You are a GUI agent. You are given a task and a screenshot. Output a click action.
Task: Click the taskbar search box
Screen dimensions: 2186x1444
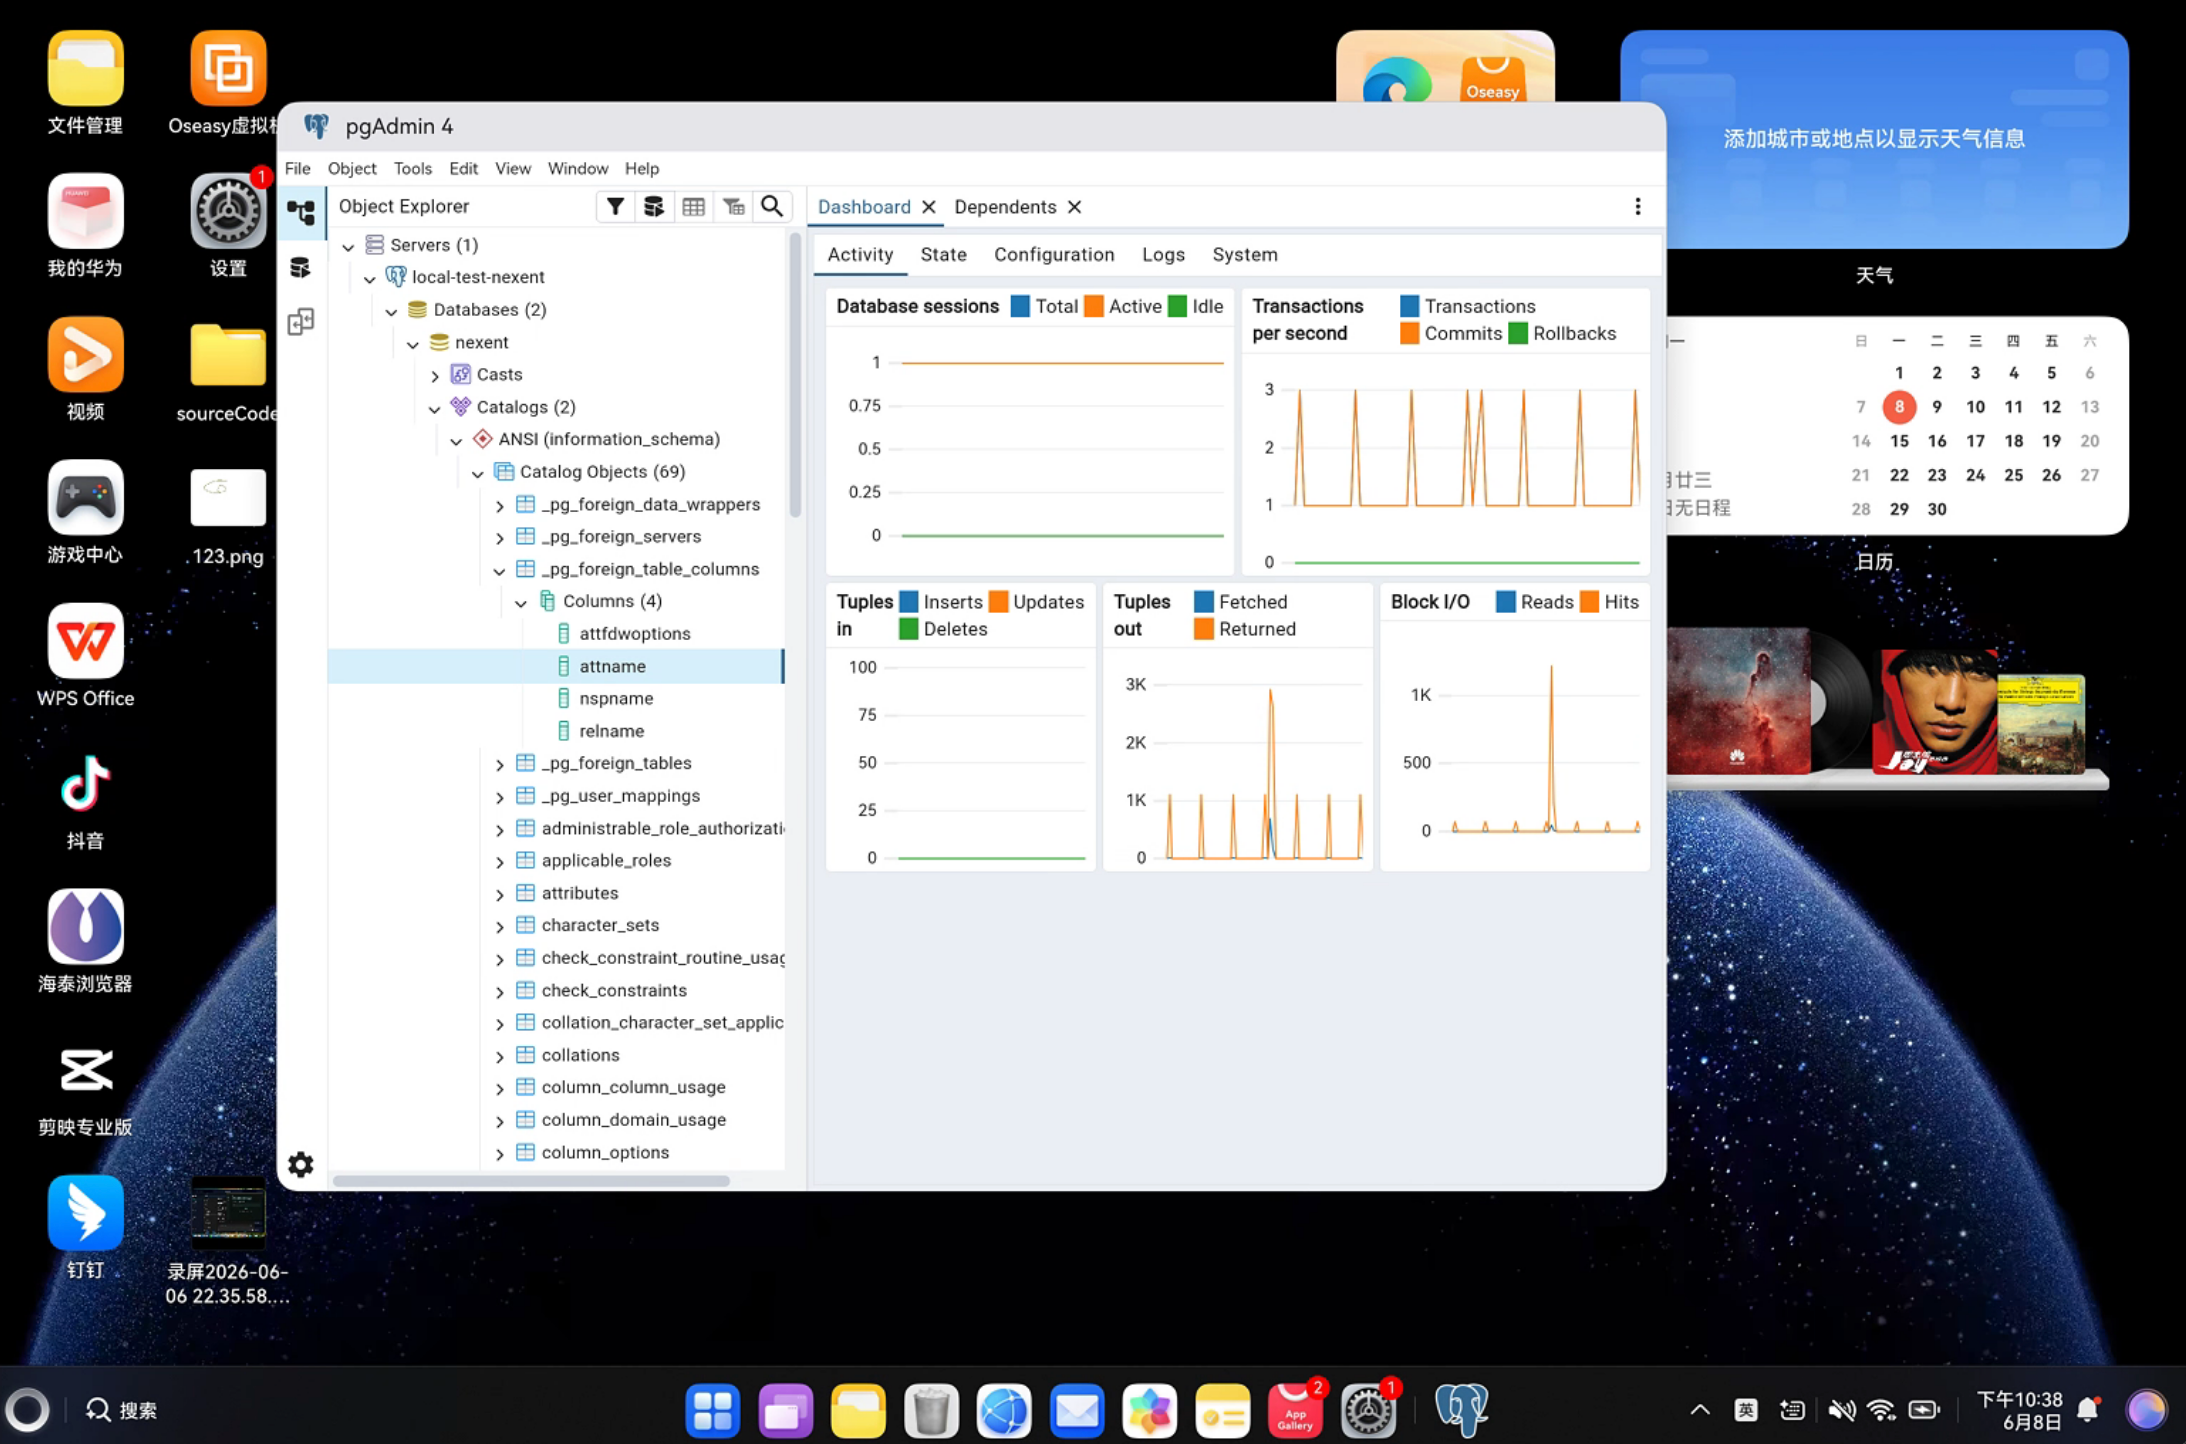coord(122,1410)
